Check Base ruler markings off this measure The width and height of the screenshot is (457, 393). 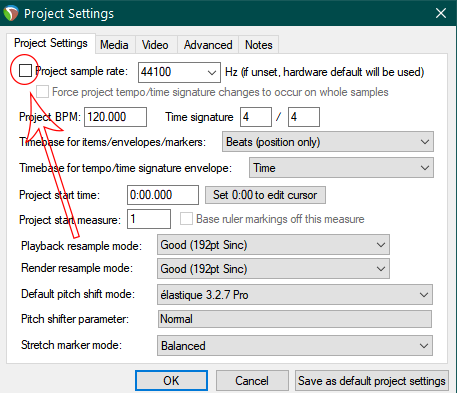pyautogui.click(x=186, y=219)
